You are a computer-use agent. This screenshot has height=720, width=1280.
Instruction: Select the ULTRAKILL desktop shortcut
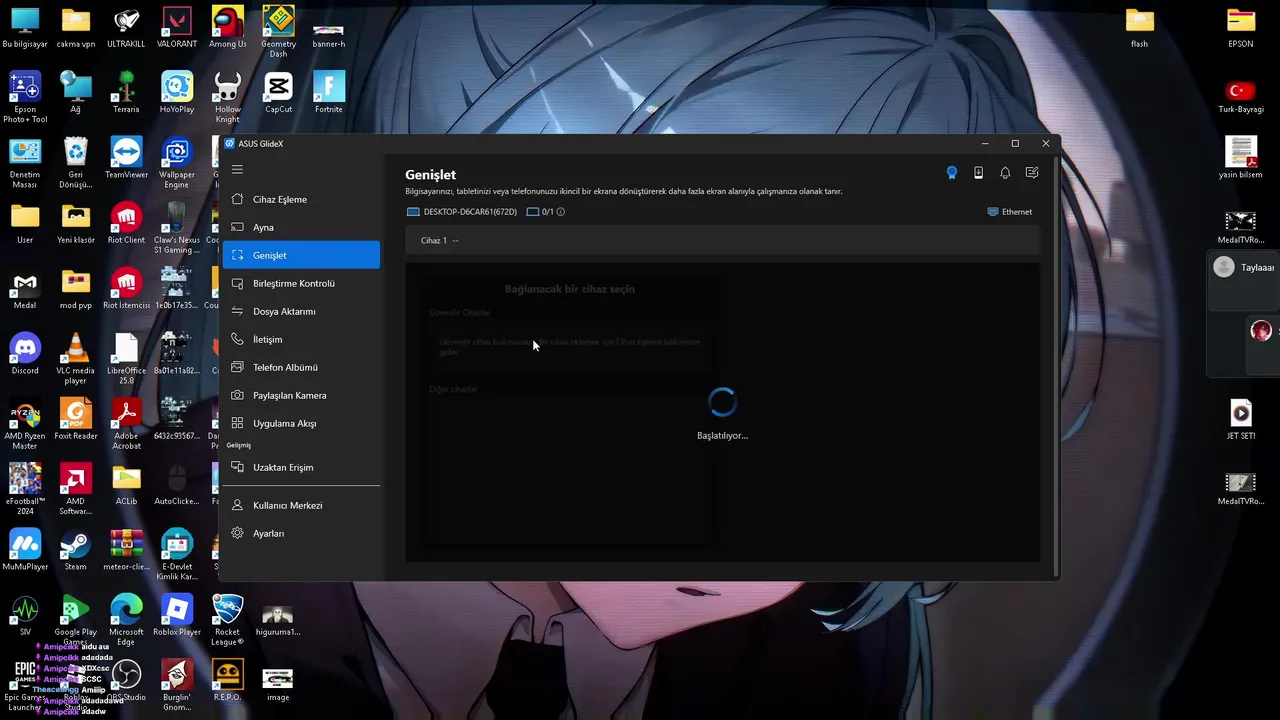[x=126, y=28]
